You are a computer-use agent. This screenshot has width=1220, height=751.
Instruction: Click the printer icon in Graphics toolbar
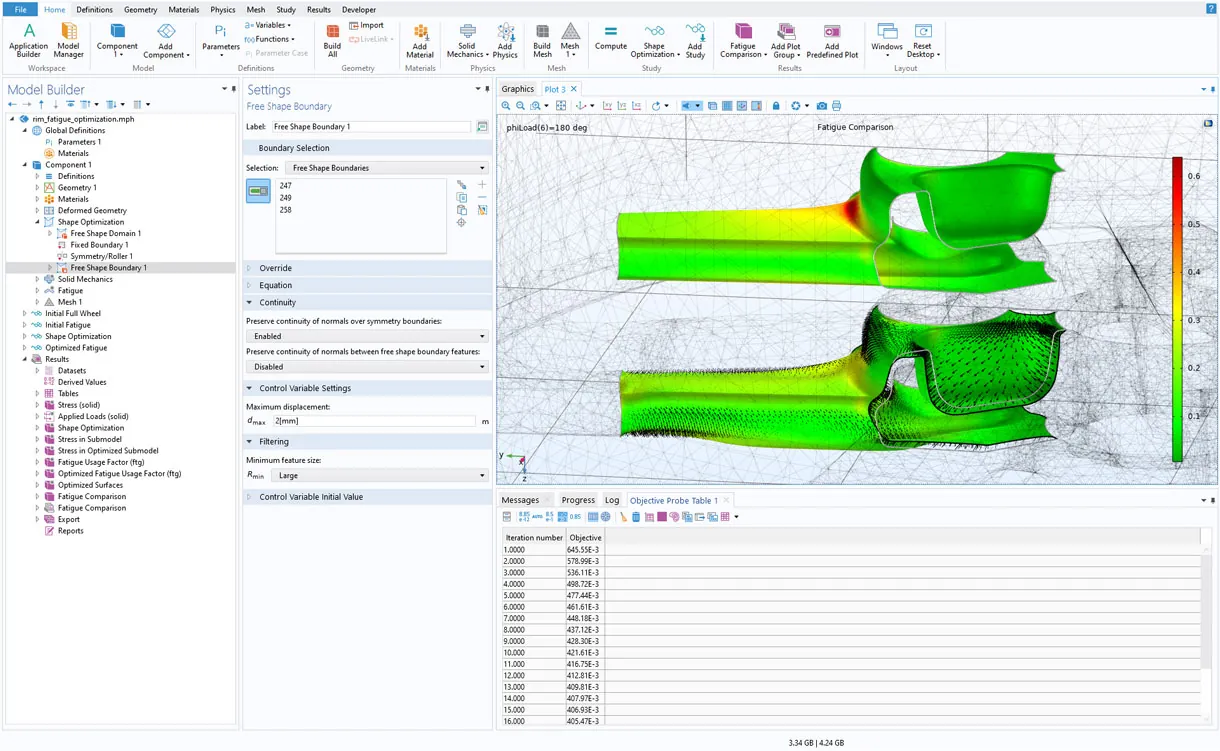[836, 106]
